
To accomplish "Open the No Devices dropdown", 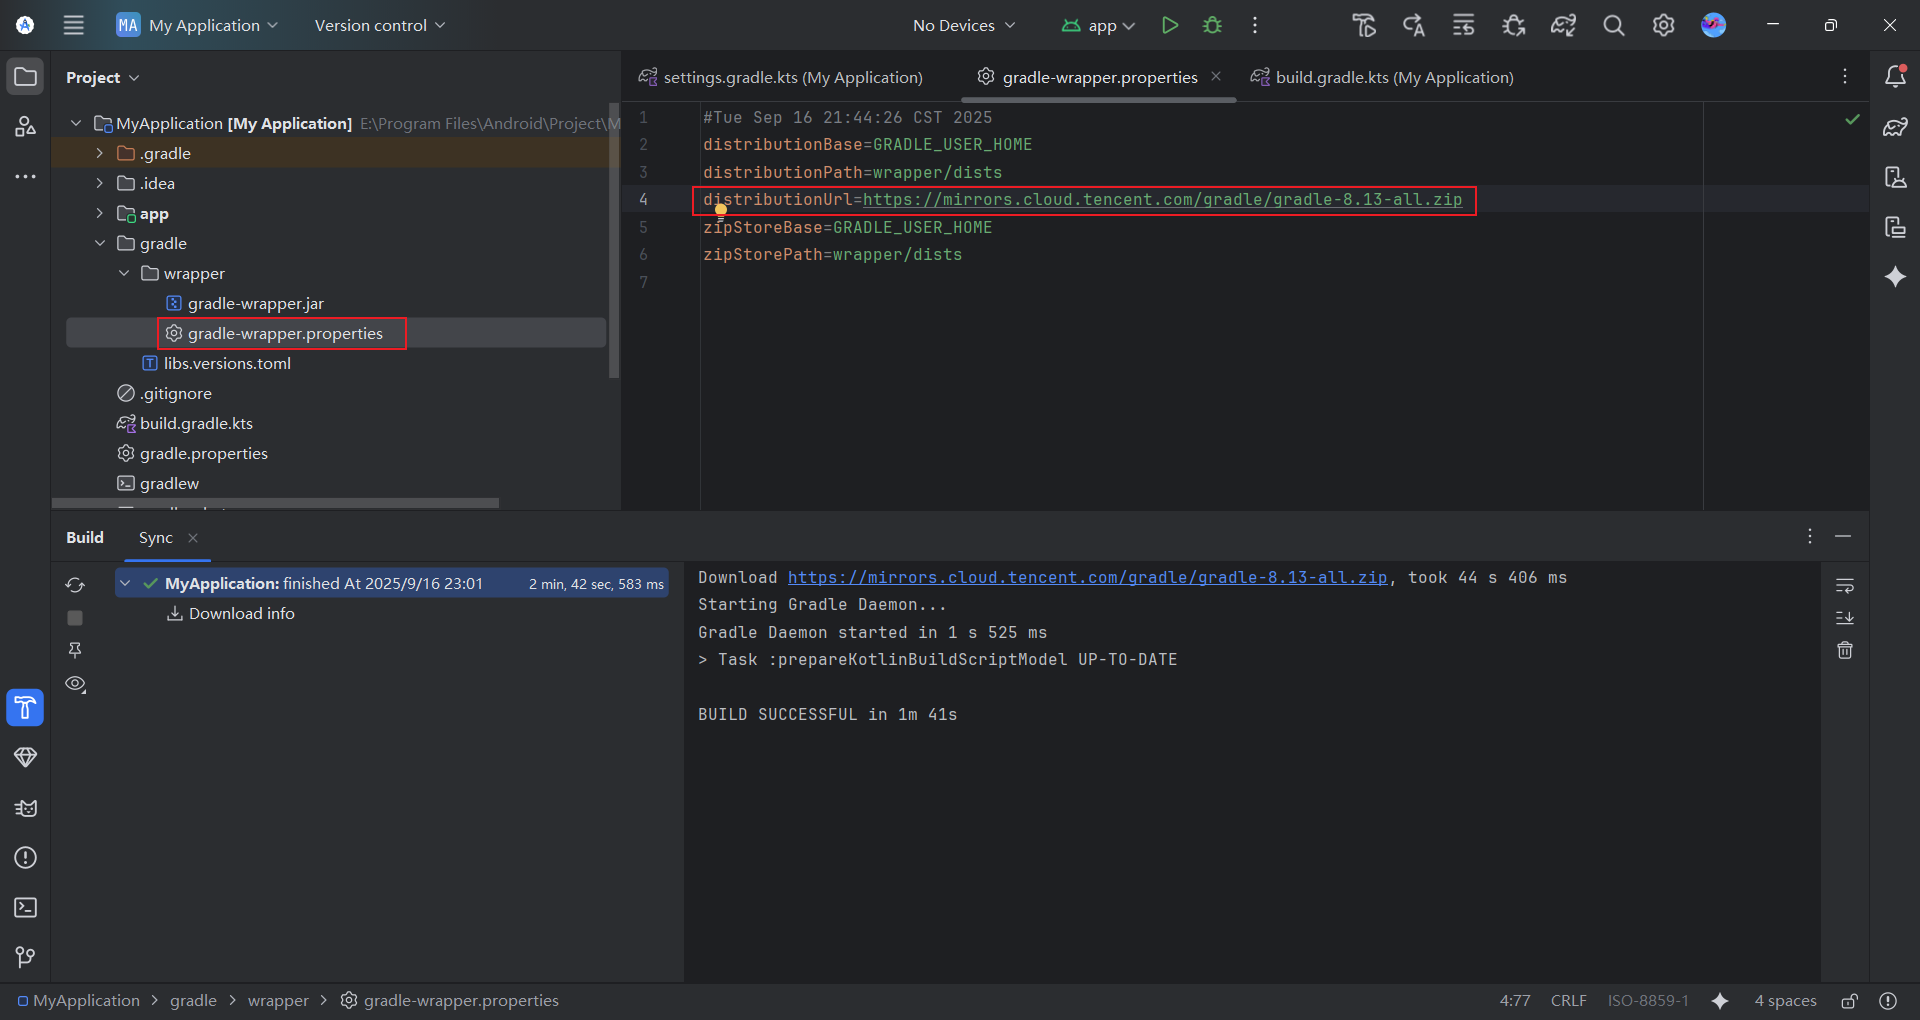I will (x=963, y=25).
